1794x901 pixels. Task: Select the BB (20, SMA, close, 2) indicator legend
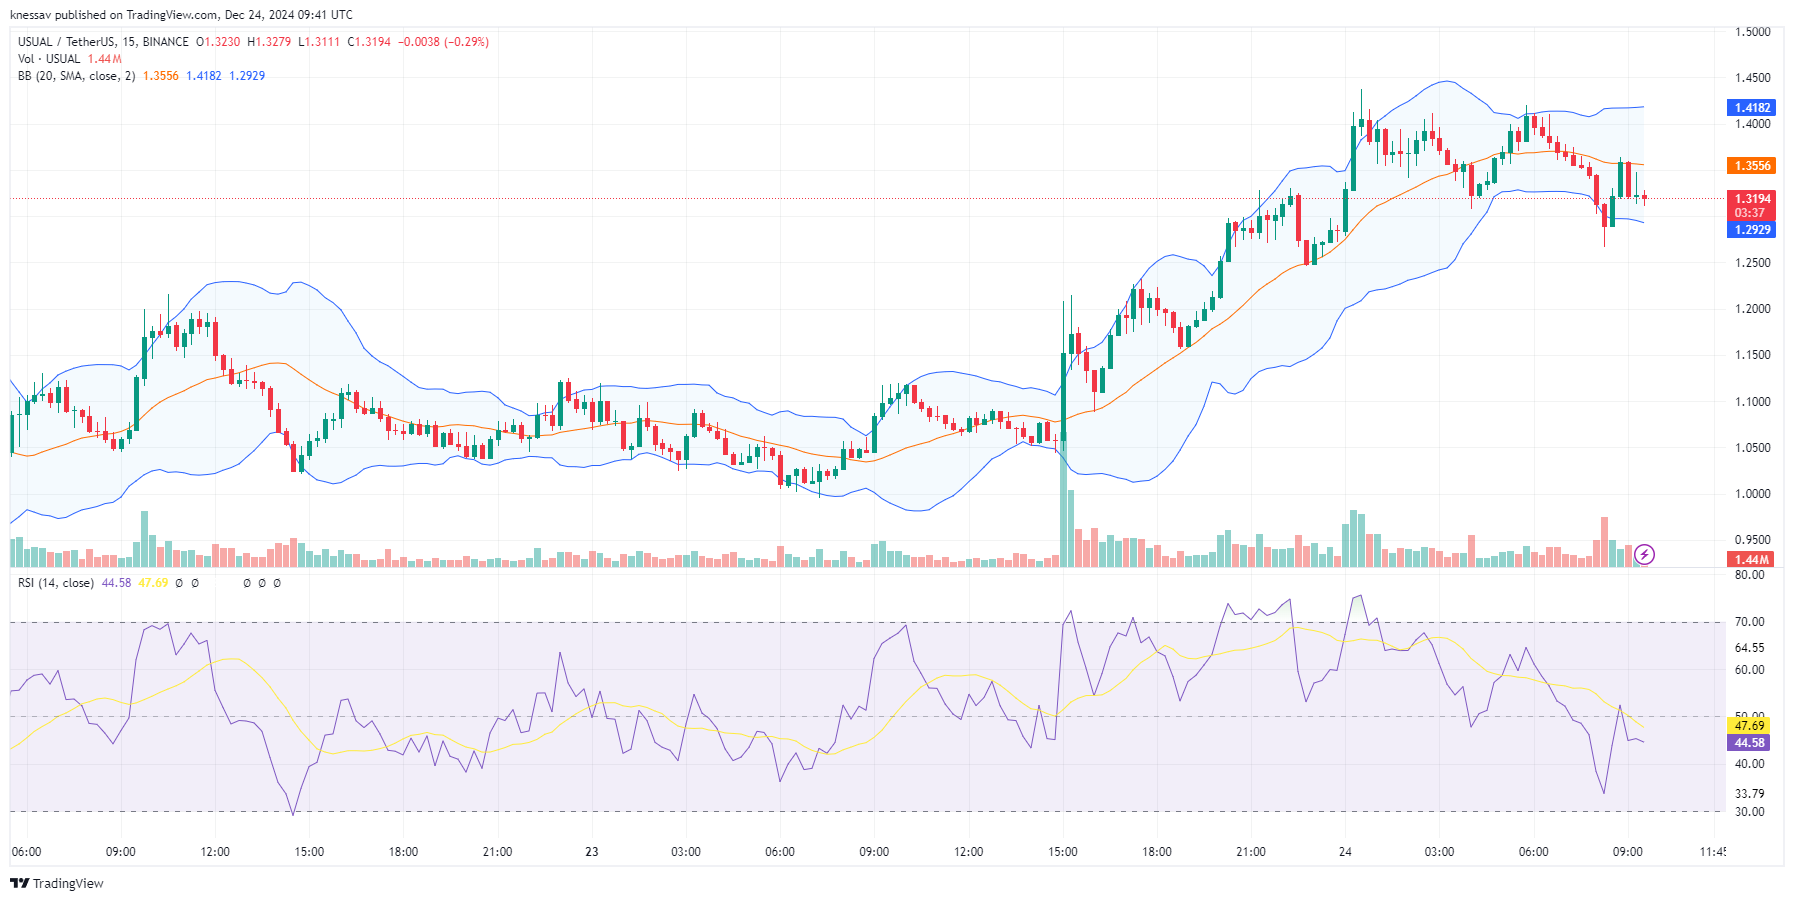point(76,76)
